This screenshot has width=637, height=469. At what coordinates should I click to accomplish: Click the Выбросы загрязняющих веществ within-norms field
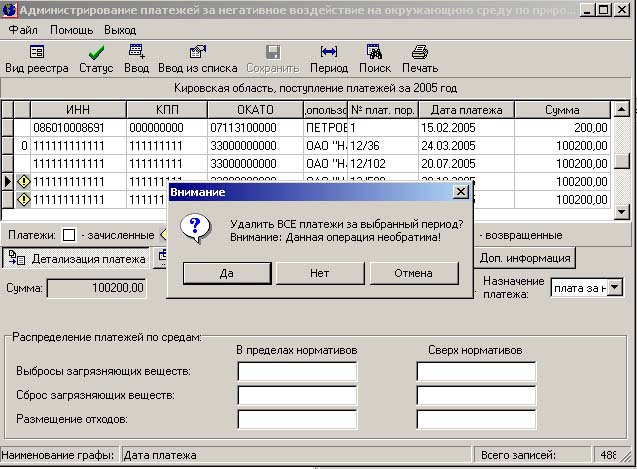(x=297, y=372)
